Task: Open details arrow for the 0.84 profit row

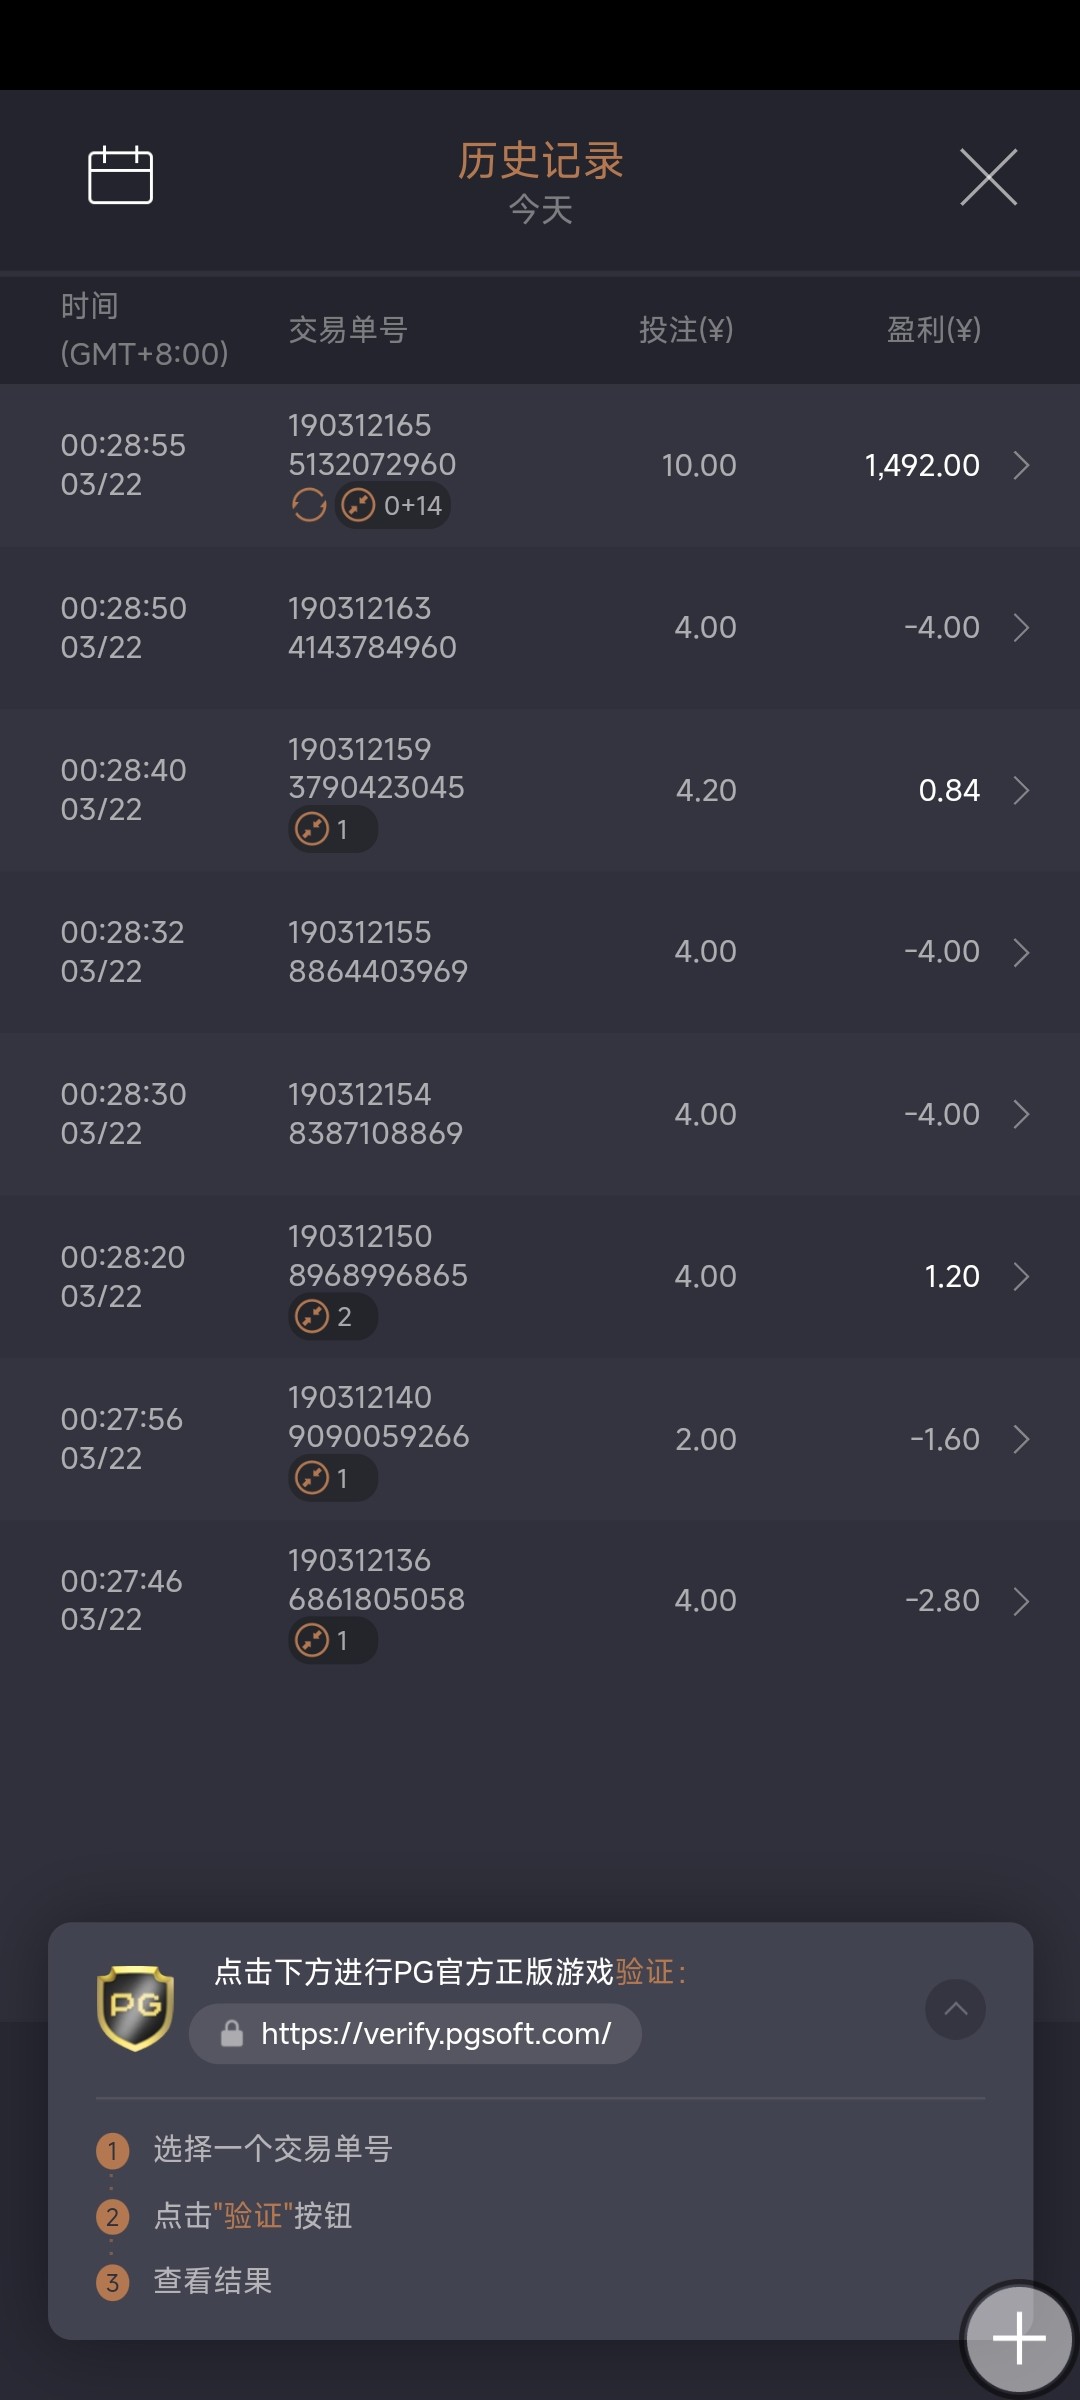Action: [1021, 790]
